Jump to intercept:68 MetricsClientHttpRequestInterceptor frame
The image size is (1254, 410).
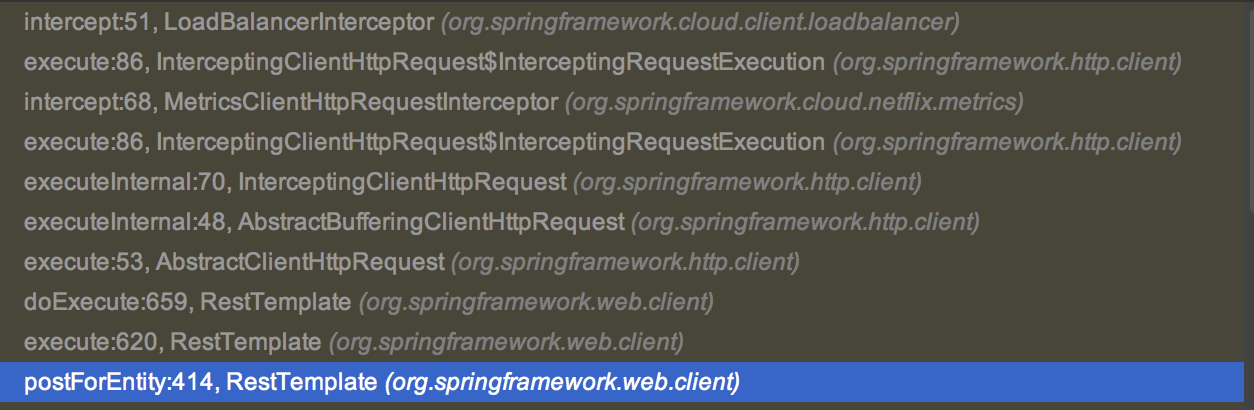tap(290, 102)
